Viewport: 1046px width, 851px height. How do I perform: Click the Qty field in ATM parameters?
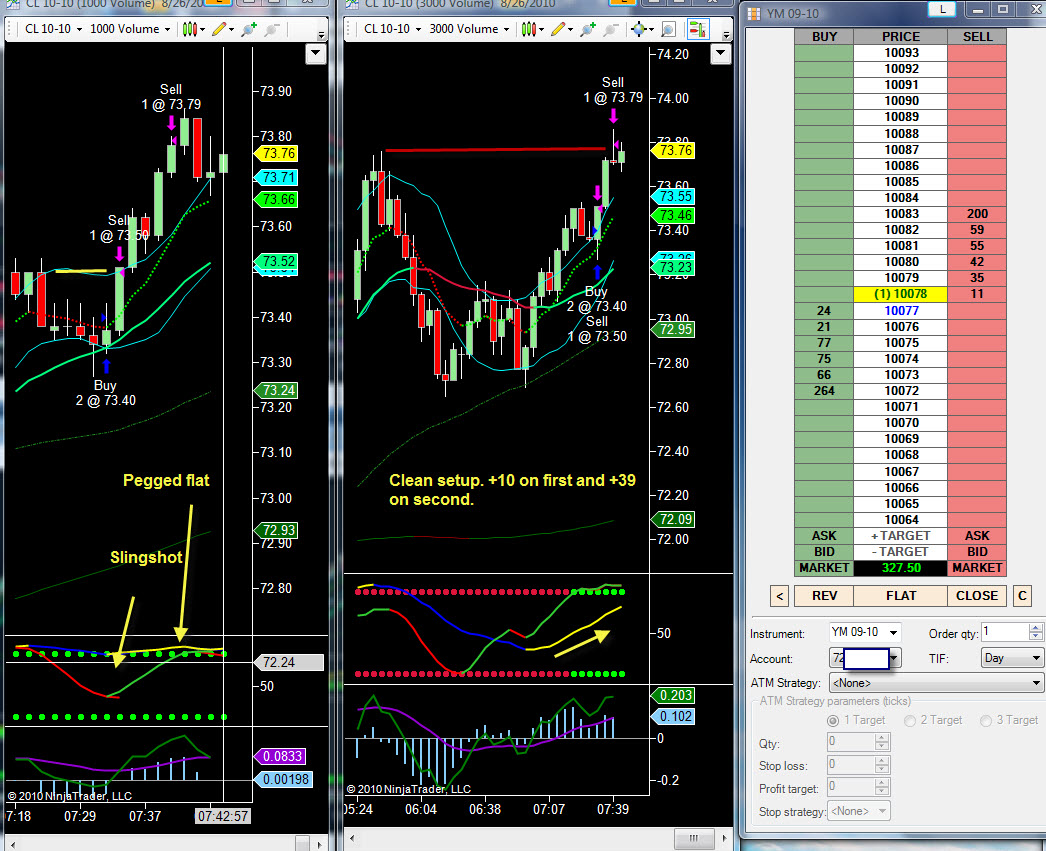tap(851, 742)
